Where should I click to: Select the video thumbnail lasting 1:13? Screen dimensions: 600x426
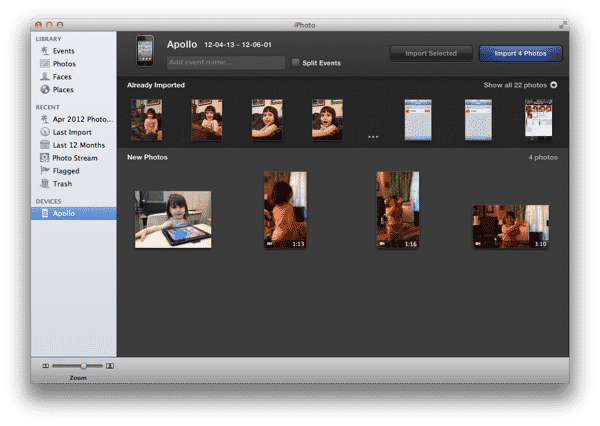285,210
